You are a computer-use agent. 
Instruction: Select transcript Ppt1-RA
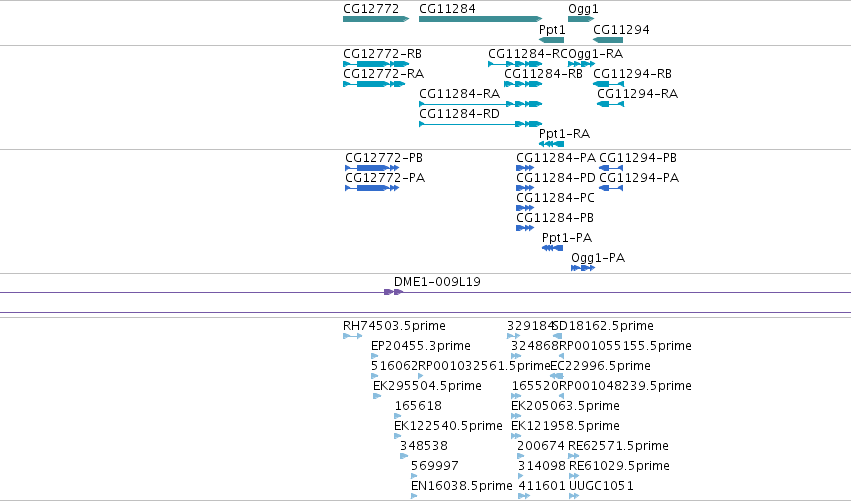pyautogui.click(x=564, y=134)
